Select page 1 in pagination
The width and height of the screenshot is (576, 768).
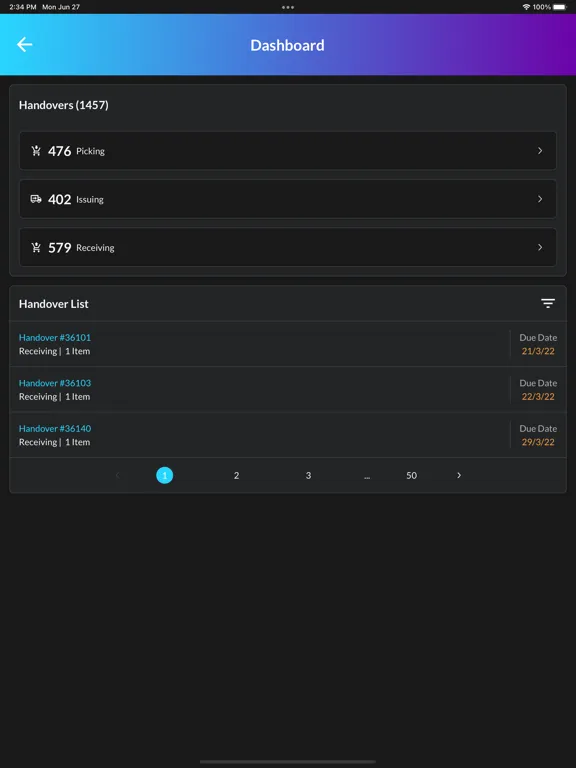tap(165, 475)
